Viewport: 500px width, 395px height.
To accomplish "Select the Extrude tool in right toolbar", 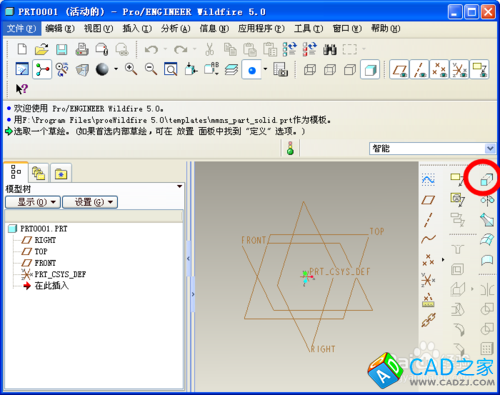I will tap(486, 180).
